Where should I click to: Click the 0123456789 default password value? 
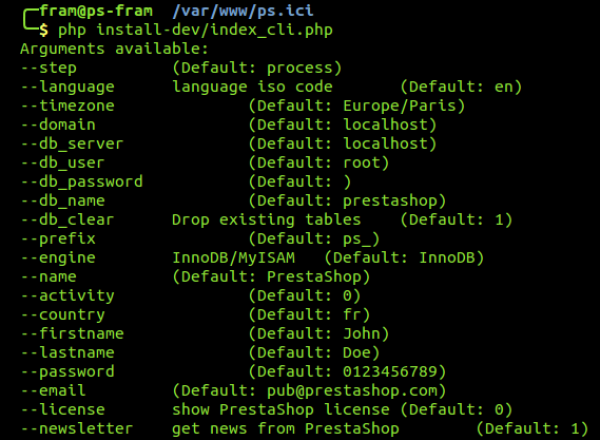point(389,372)
